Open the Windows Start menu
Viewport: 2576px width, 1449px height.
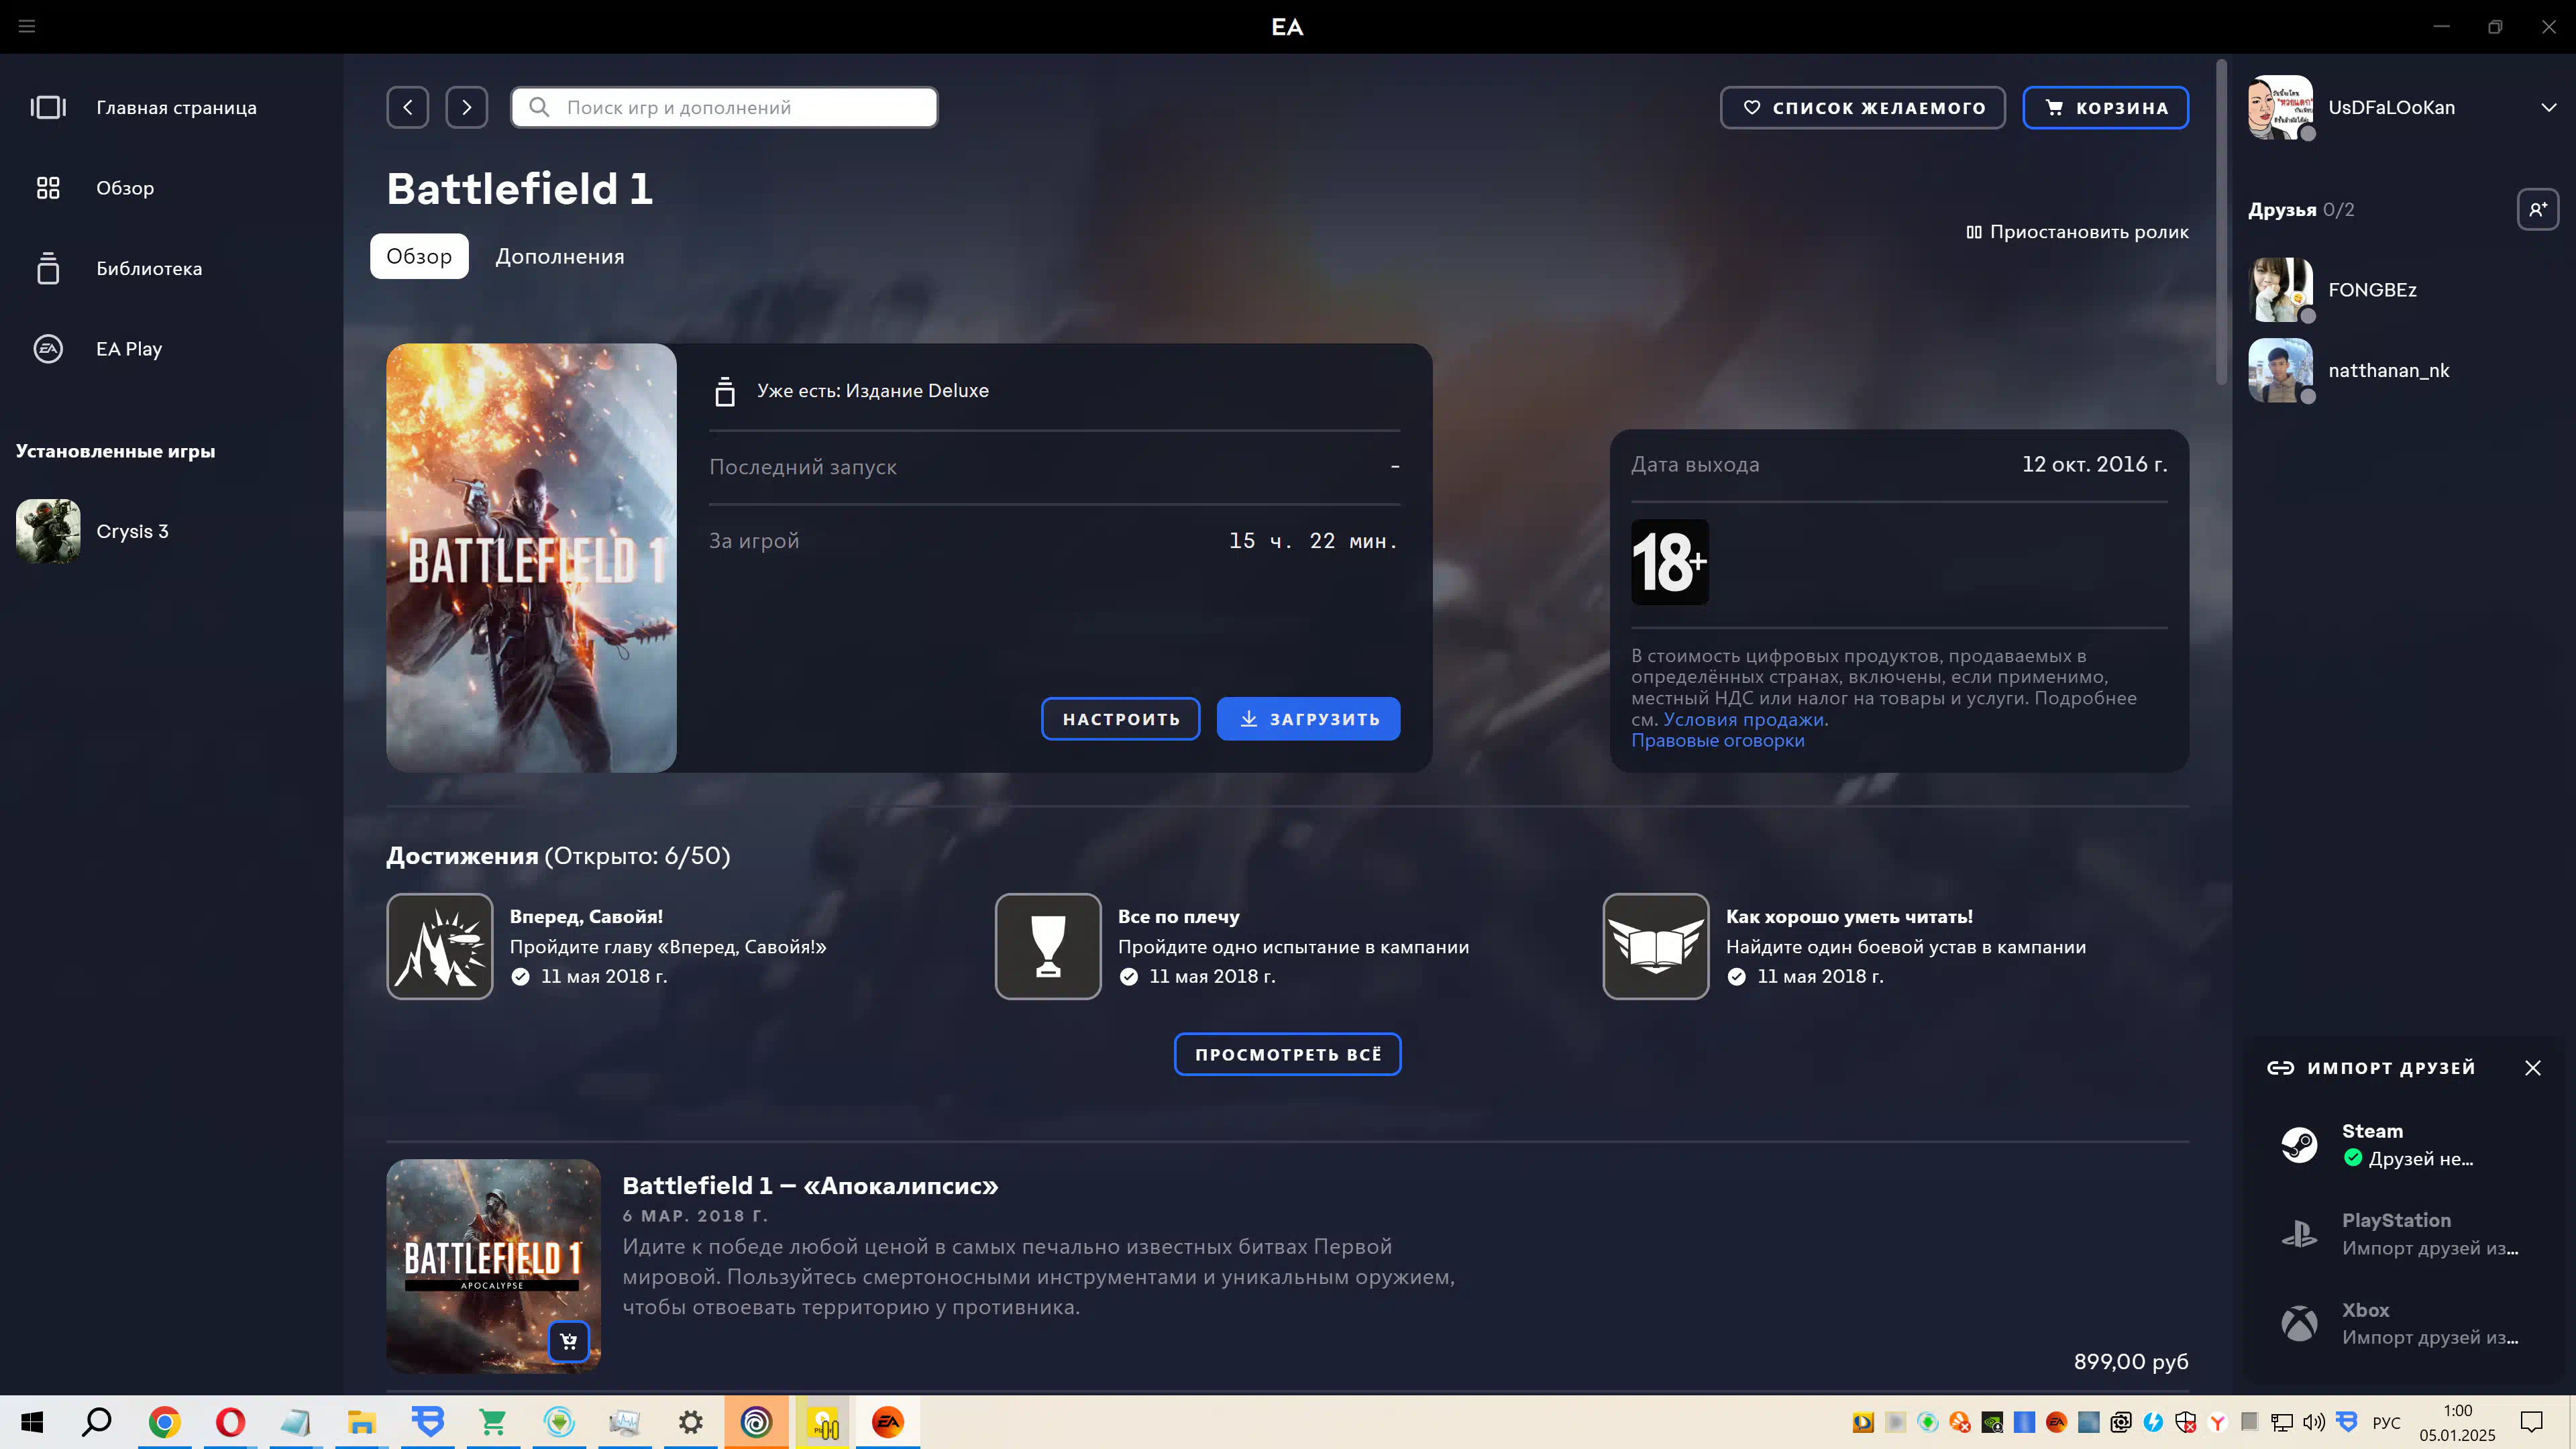click(32, 1422)
